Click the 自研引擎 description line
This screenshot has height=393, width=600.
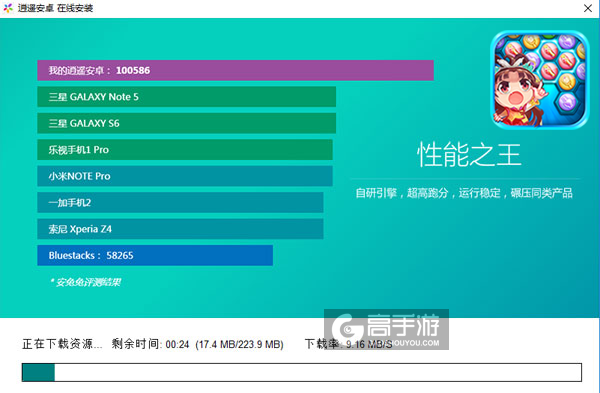pyautogui.click(x=464, y=193)
